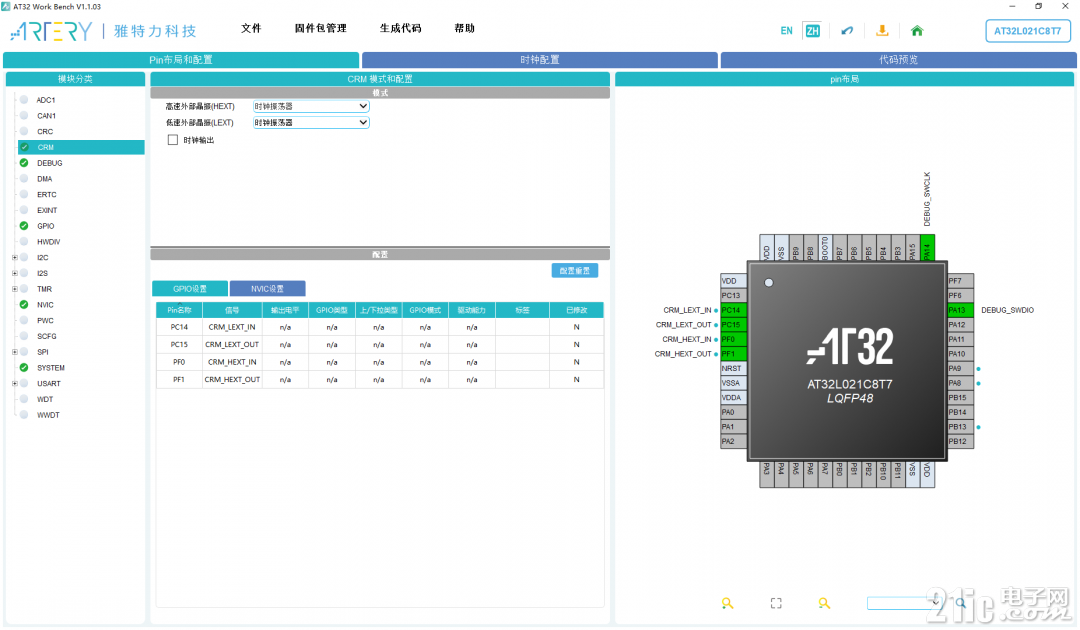
Task: Select the WWDT module in list
Action: 48,416
